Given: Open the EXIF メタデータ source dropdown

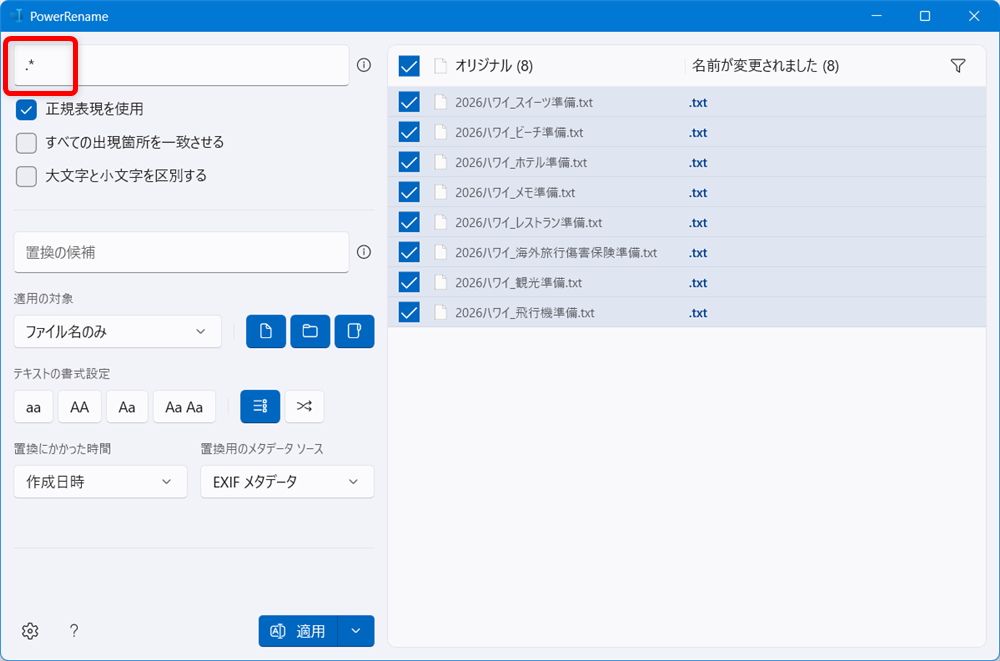Looking at the screenshot, I should pyautogui.click(x=287, y=481).
